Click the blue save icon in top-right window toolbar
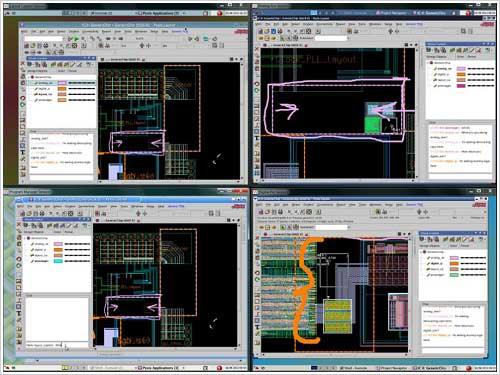This screenshot has width=500, height=375. (273, 31)
